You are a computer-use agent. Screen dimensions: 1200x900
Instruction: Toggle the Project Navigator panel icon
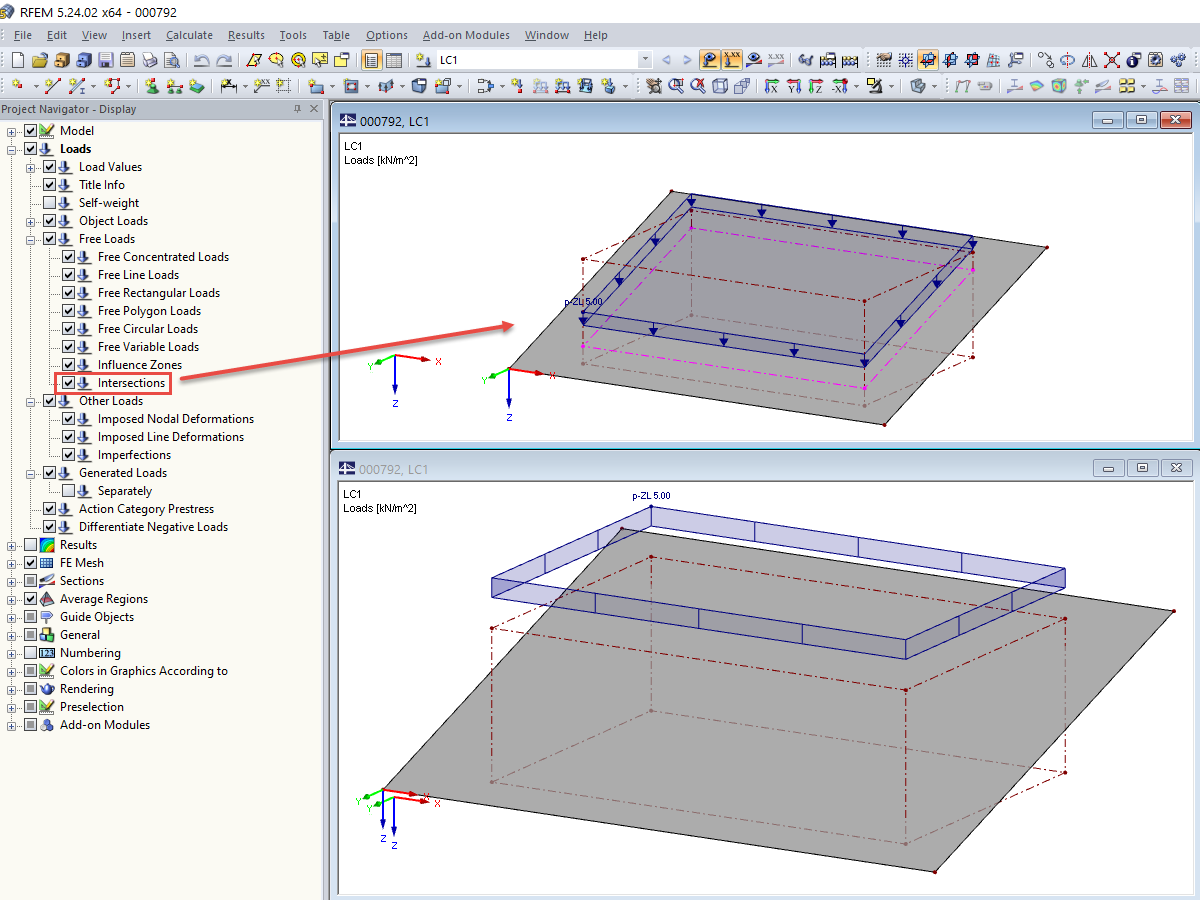point(371,60)
